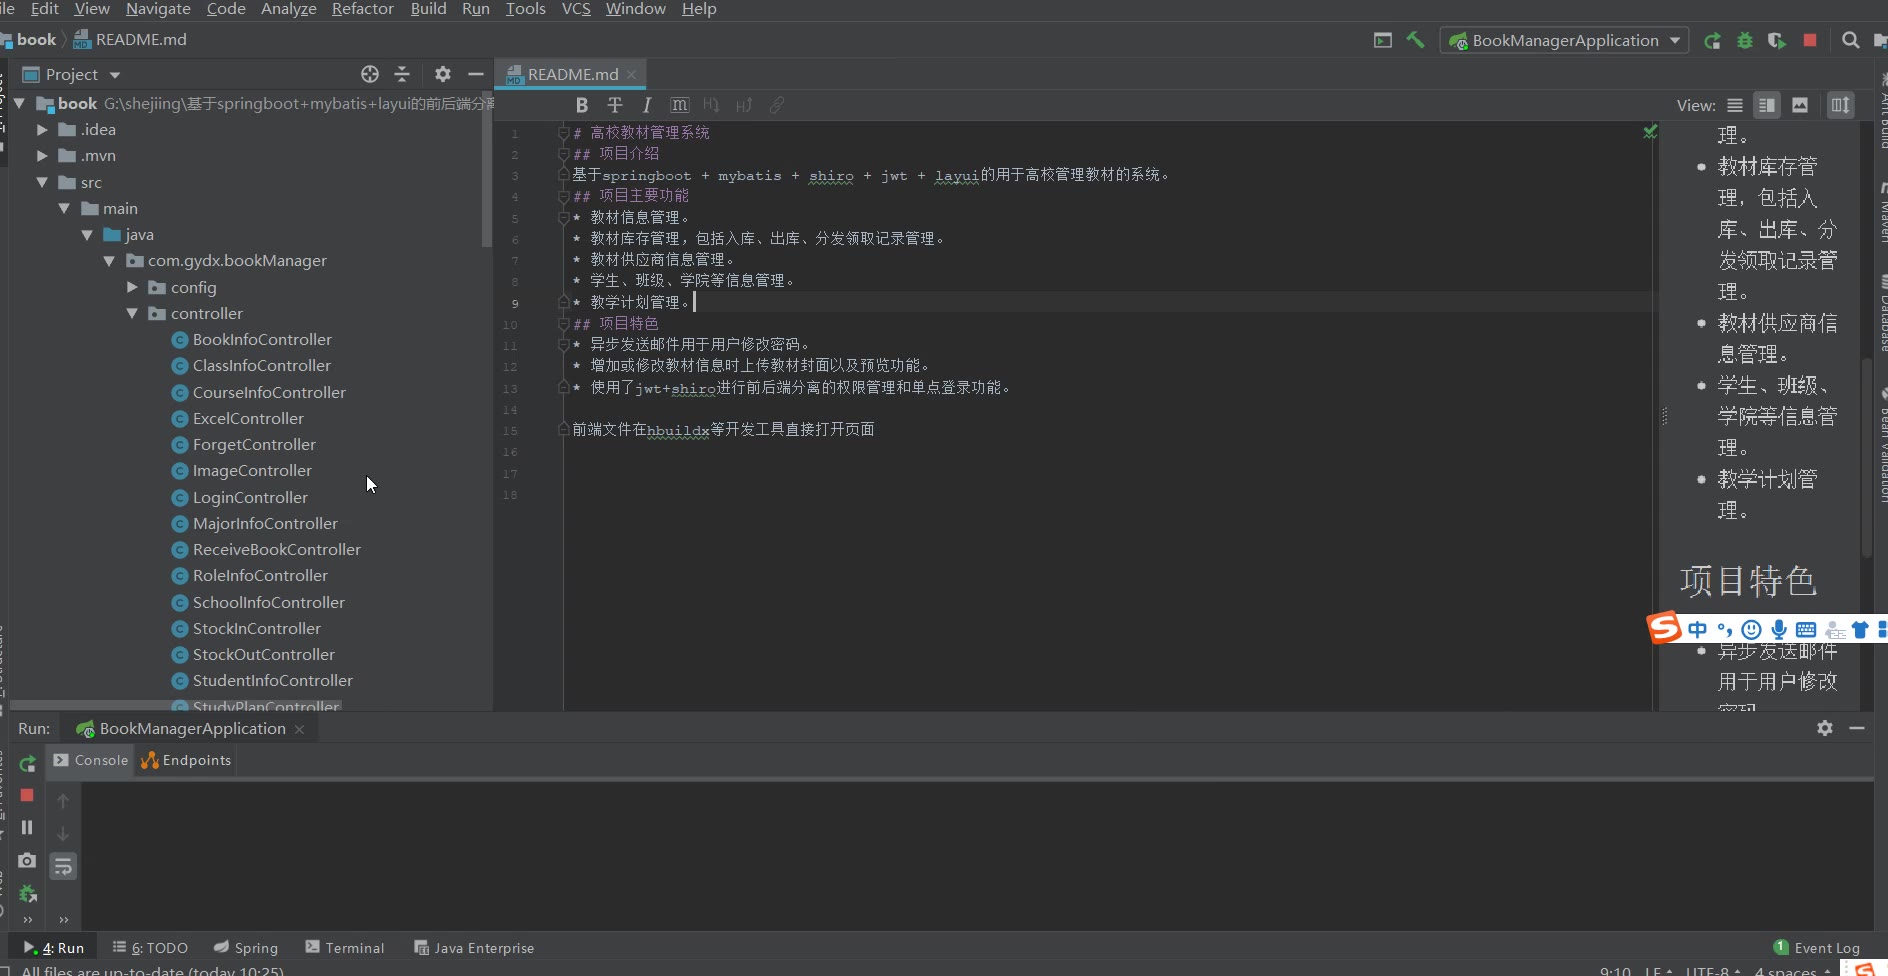Expand the .mvn folder
Image resolution: width=1888 pixels, height=976 pixels.
click(x=42, y=155)
